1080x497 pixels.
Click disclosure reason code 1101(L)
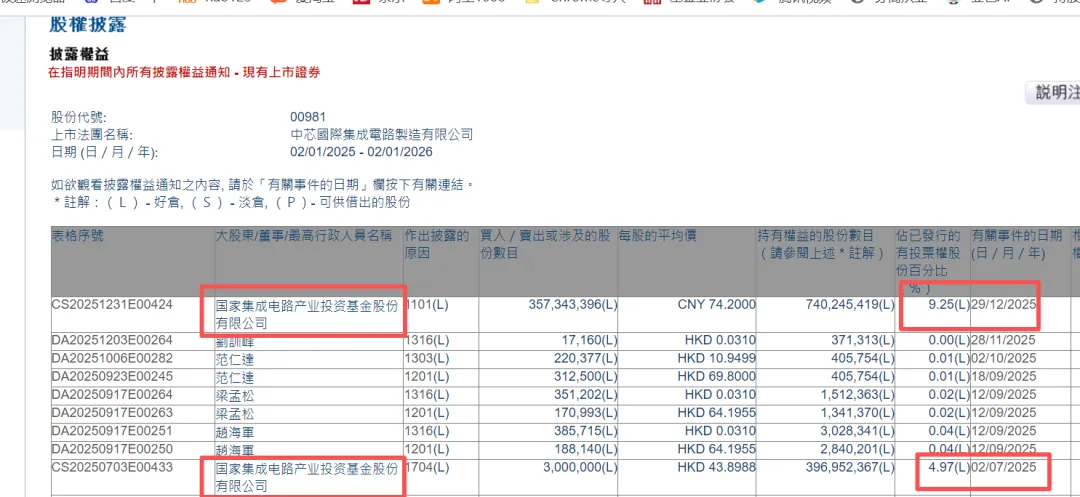tap(426, 304)
